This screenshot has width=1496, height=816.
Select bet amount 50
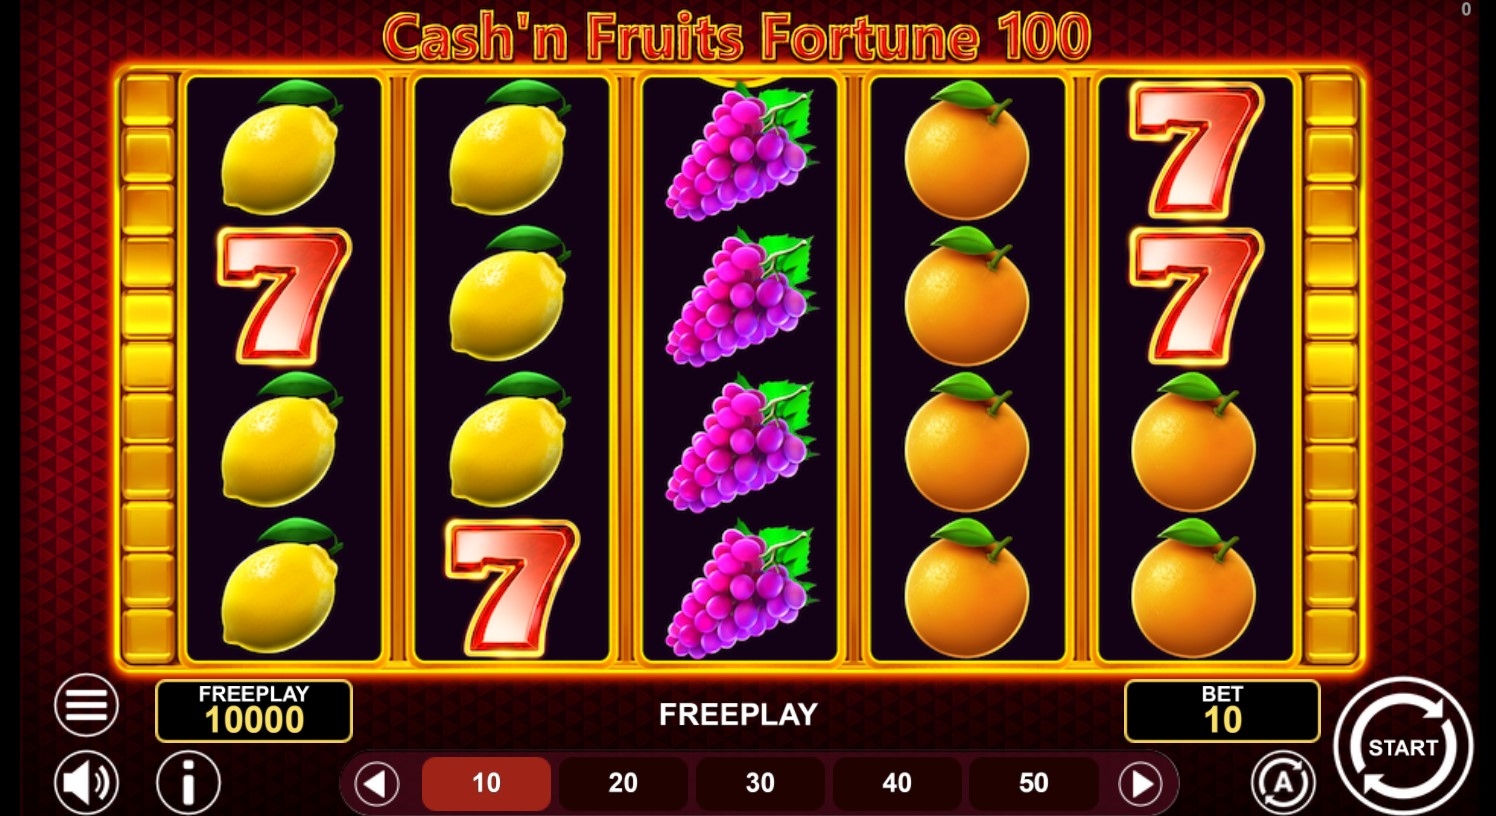coord(1034,783)
